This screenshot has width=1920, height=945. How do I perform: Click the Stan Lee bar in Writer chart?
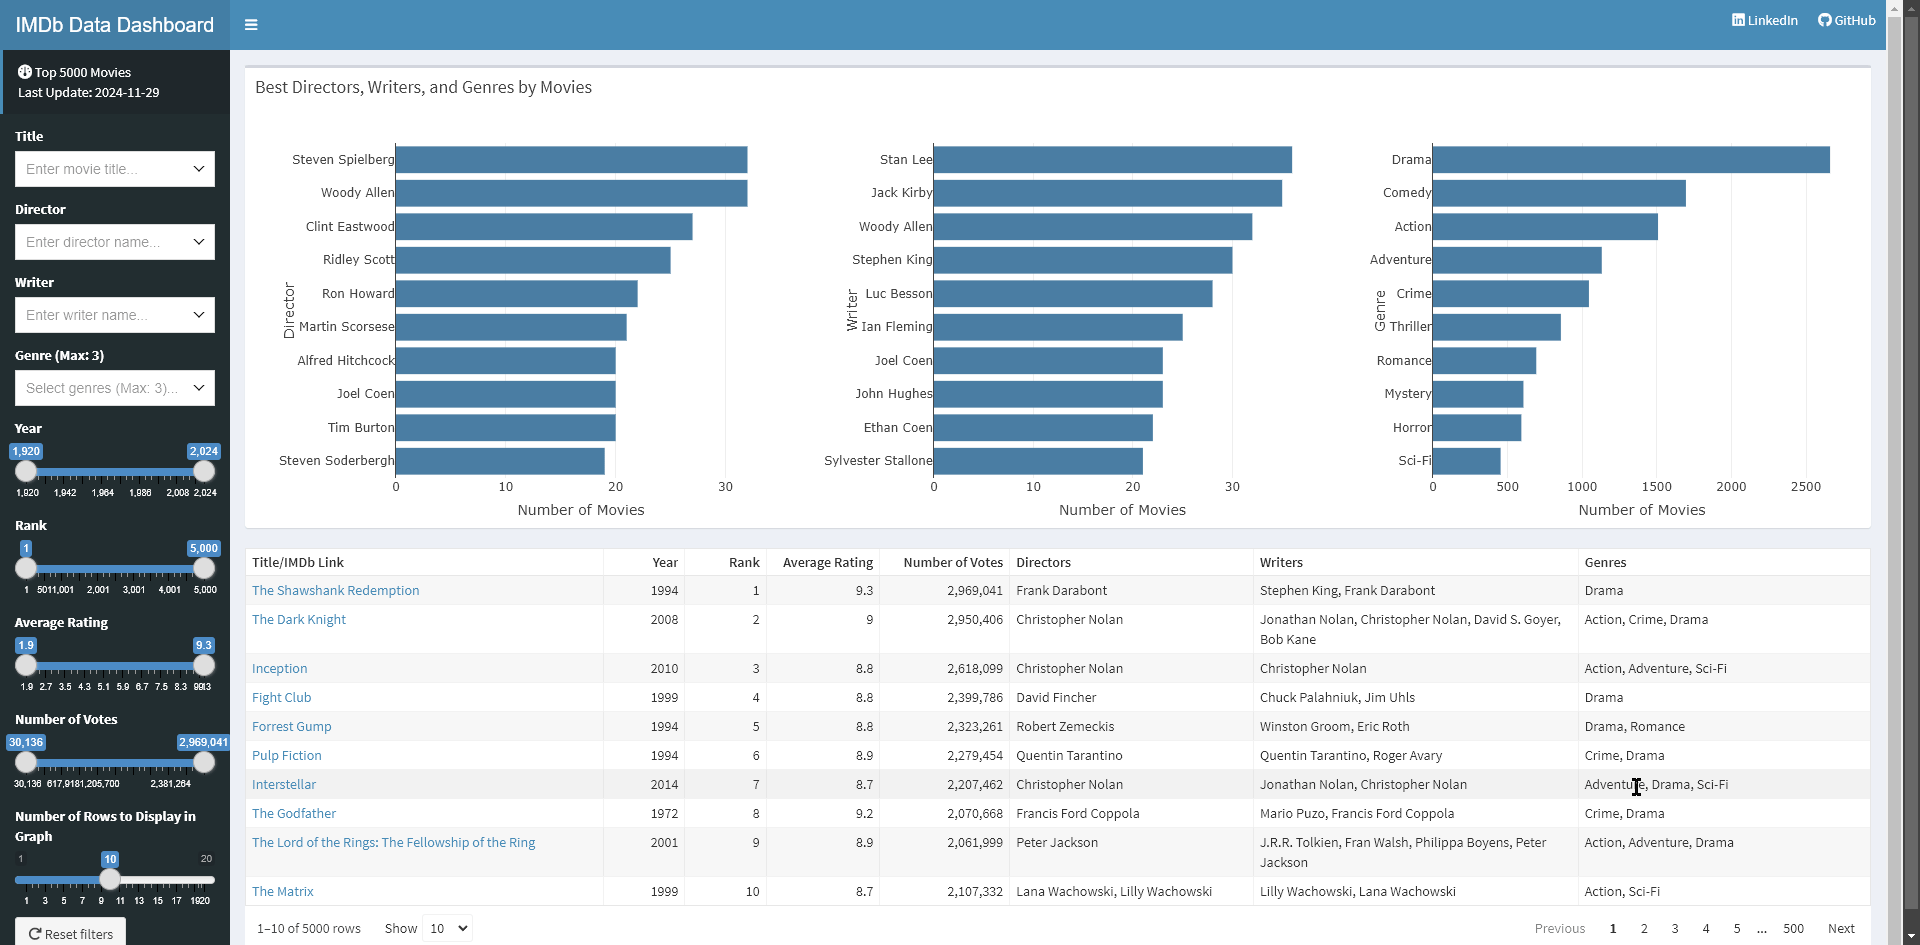(1113, 160)
